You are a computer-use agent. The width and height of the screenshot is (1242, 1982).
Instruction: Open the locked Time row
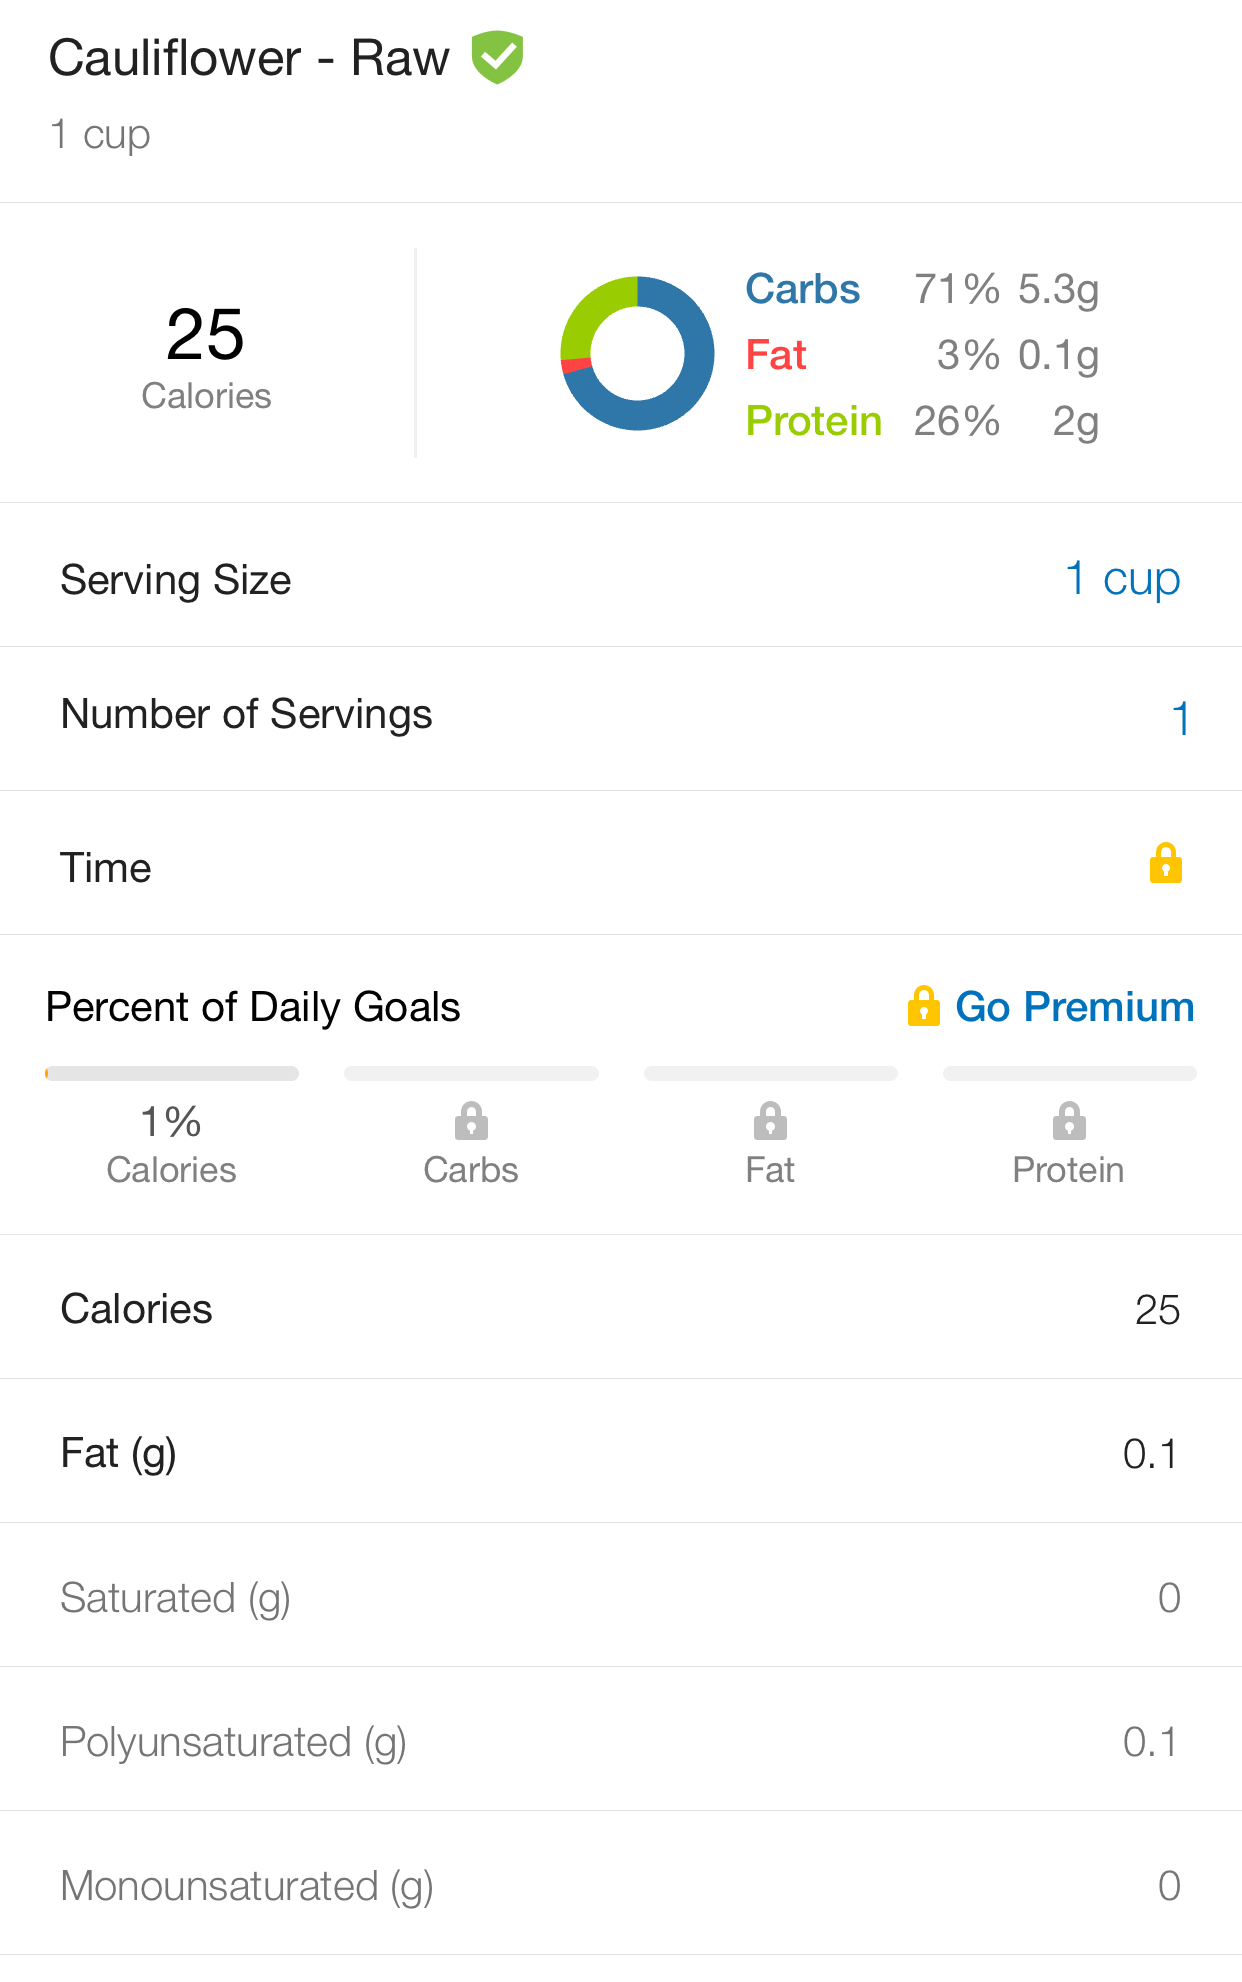[x=621, y=863]
